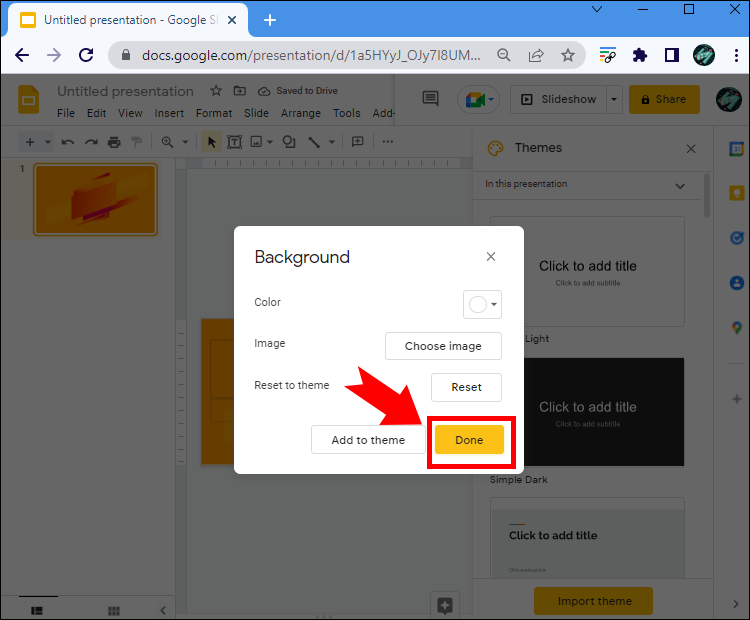
Task: Click the Zoom tool icon
Action: [x=167, y=142]
